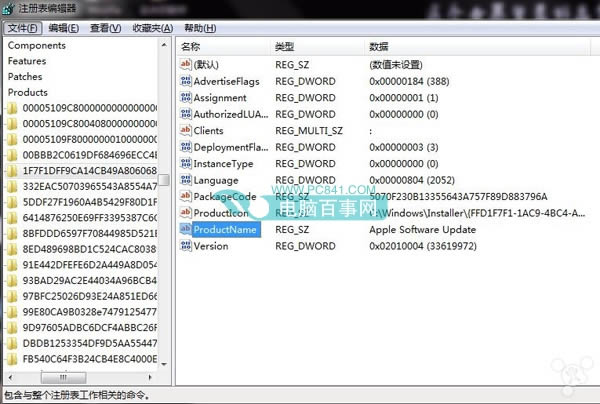Screen dimensions: 600x404
Task: Select the Version value name
Action: pyautogui.click(x=211, y=246)
